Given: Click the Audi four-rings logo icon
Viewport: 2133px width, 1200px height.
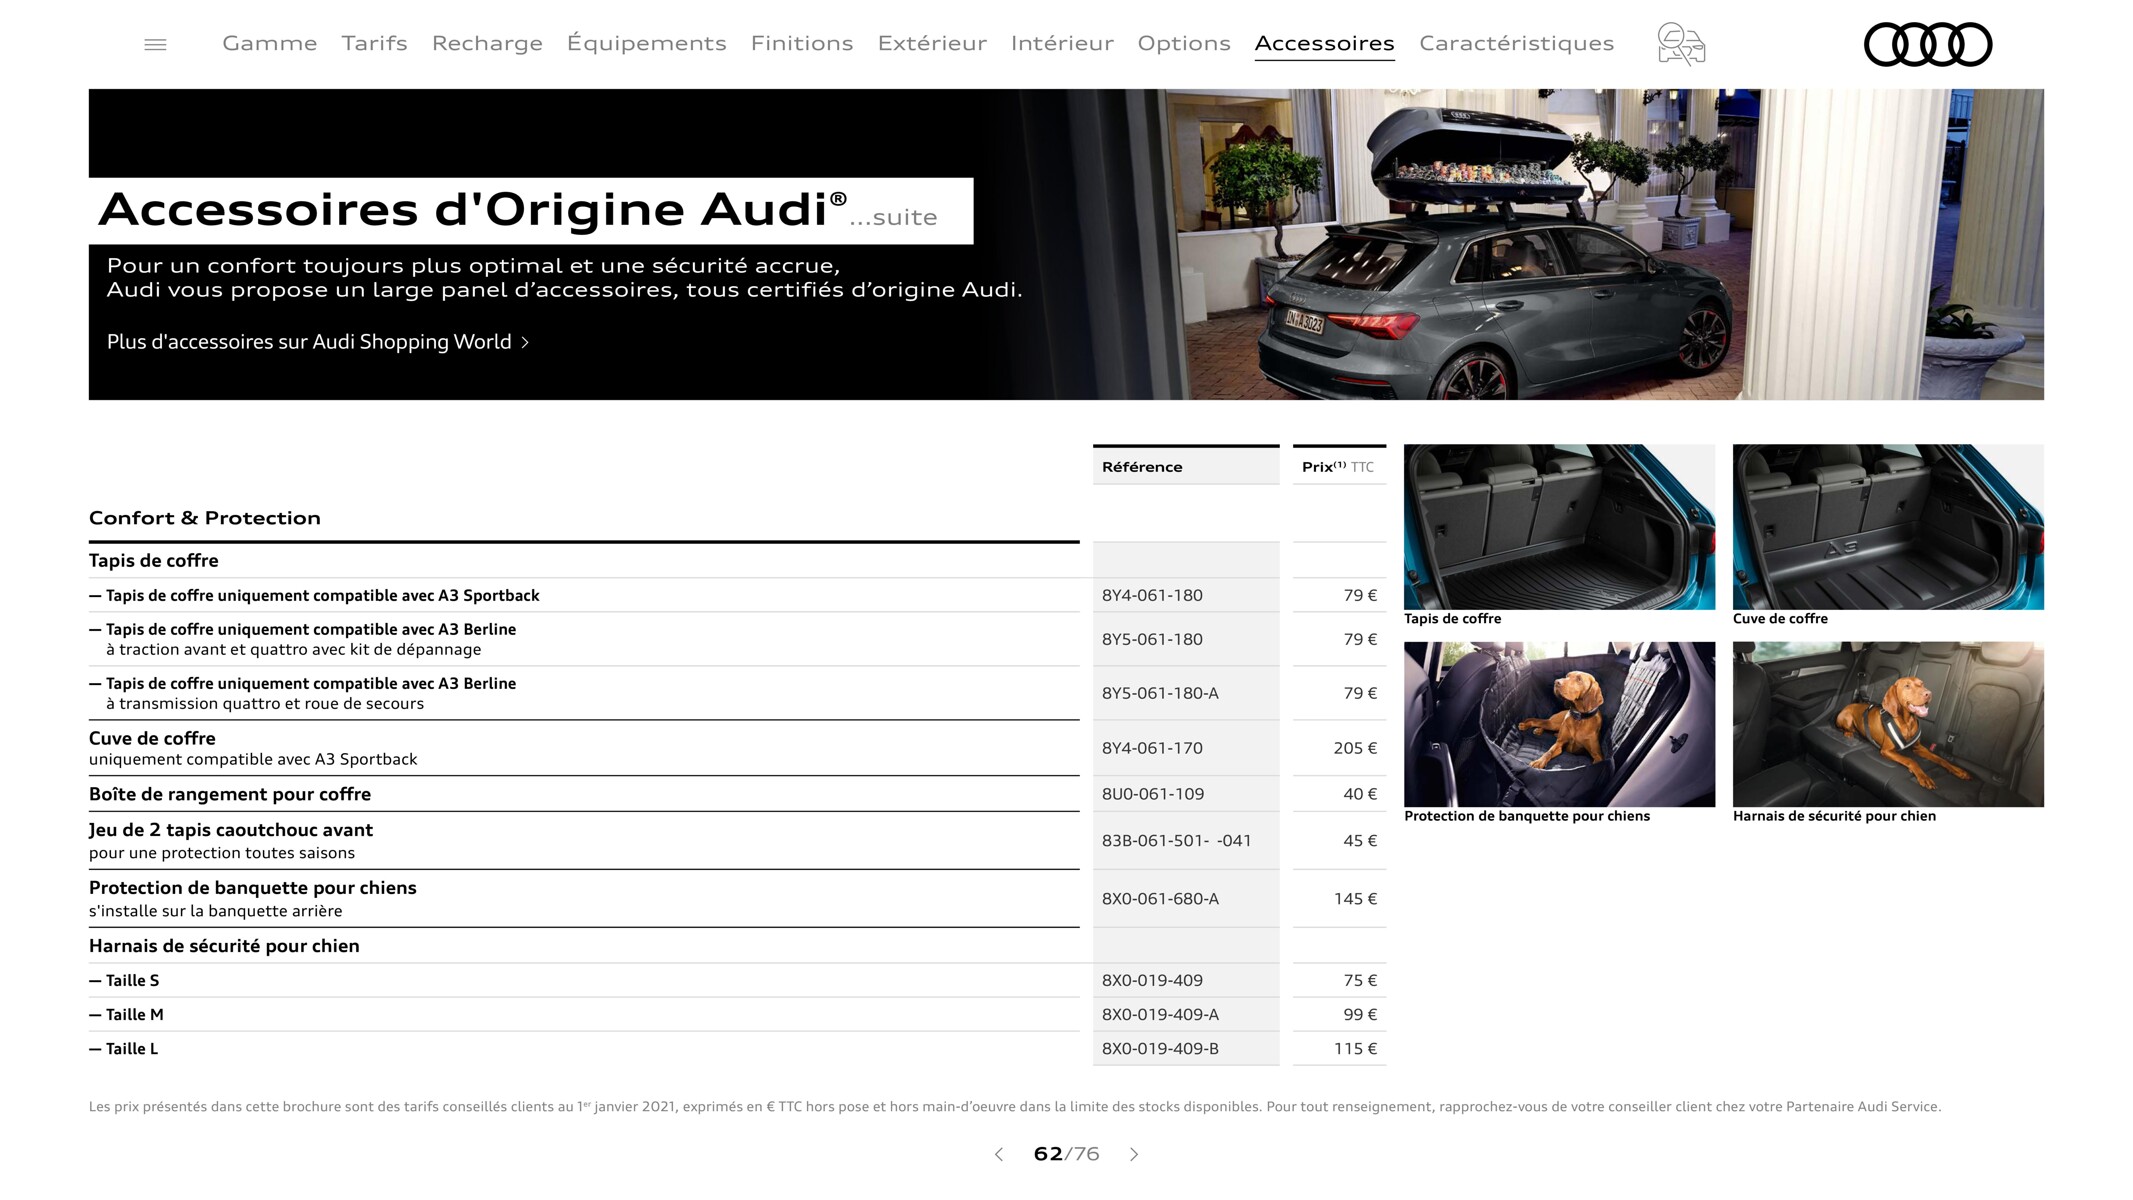Looking at the screenshot, I should click(1925, 40).
